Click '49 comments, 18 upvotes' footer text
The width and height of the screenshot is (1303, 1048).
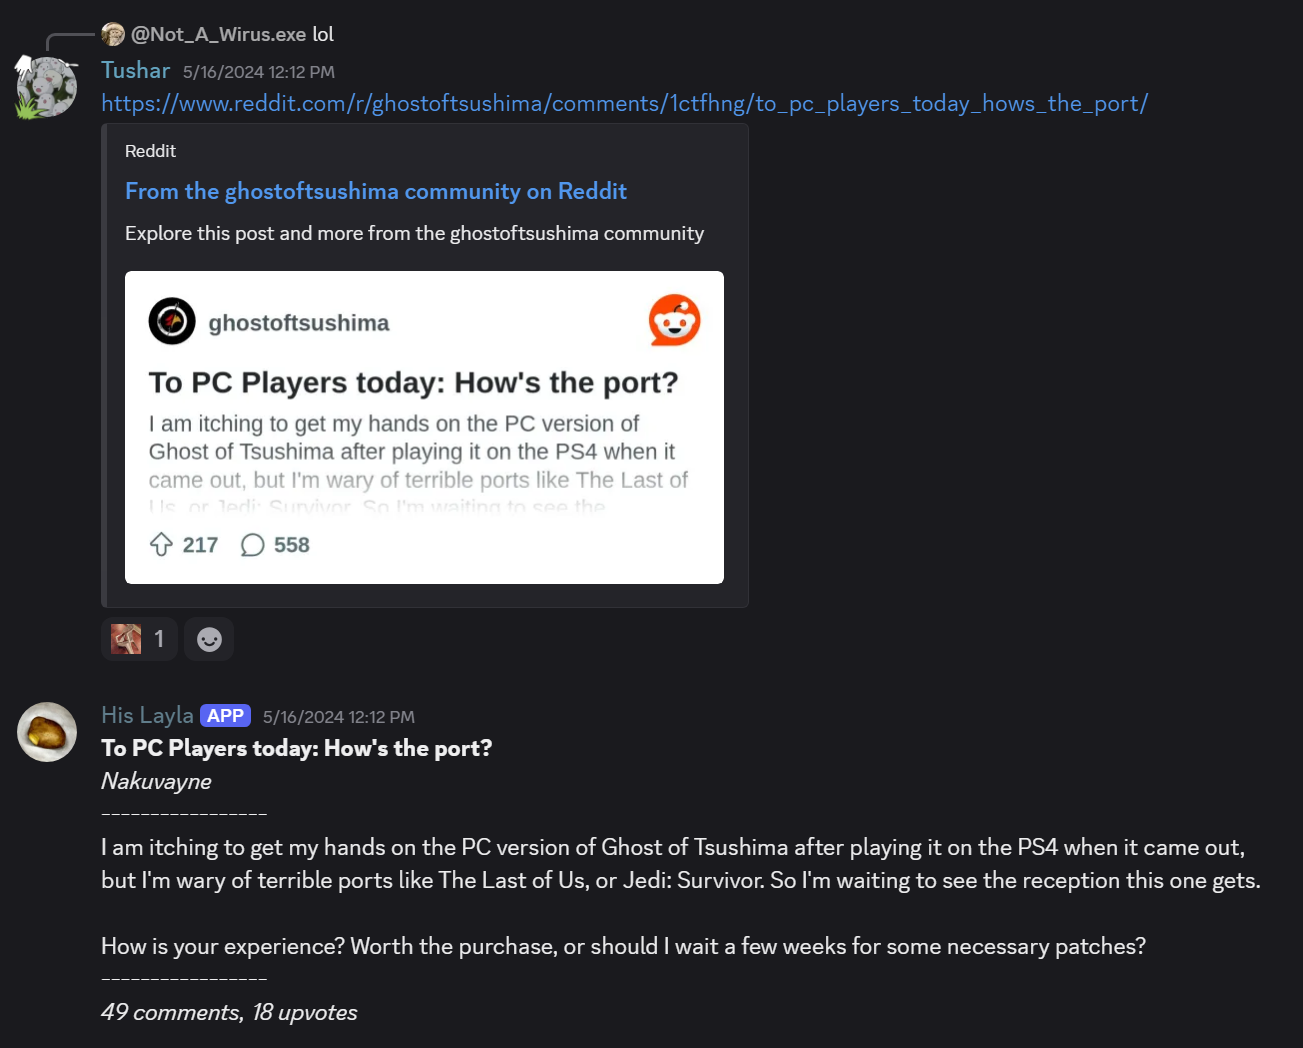coord(228,1012)
